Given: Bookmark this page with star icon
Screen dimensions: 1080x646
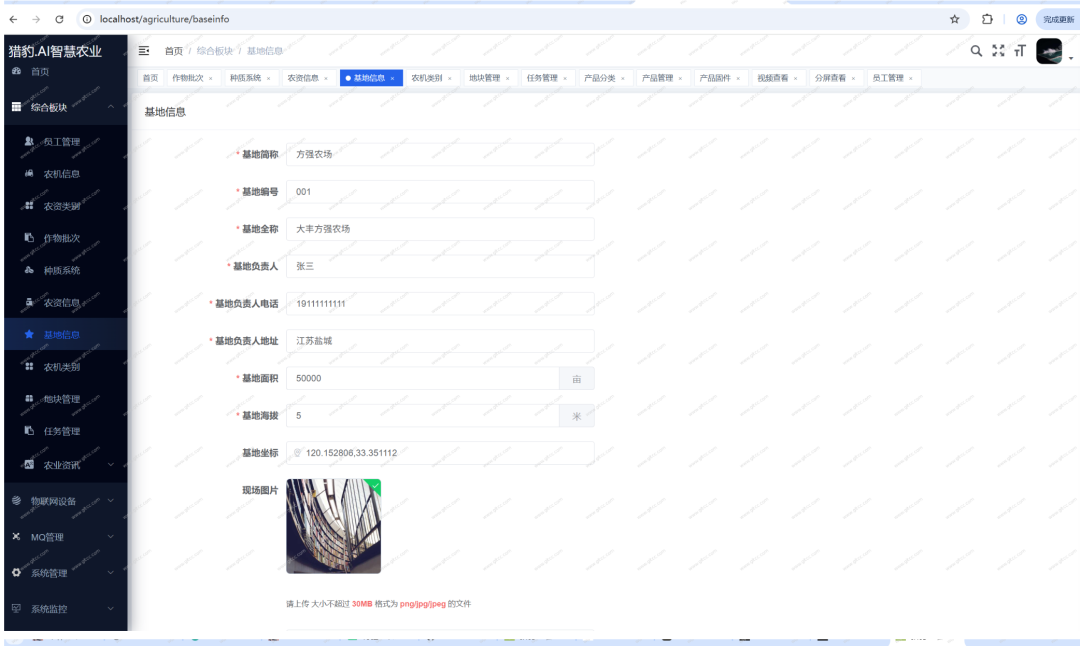Looking at the screenshot, I should 955,19.
